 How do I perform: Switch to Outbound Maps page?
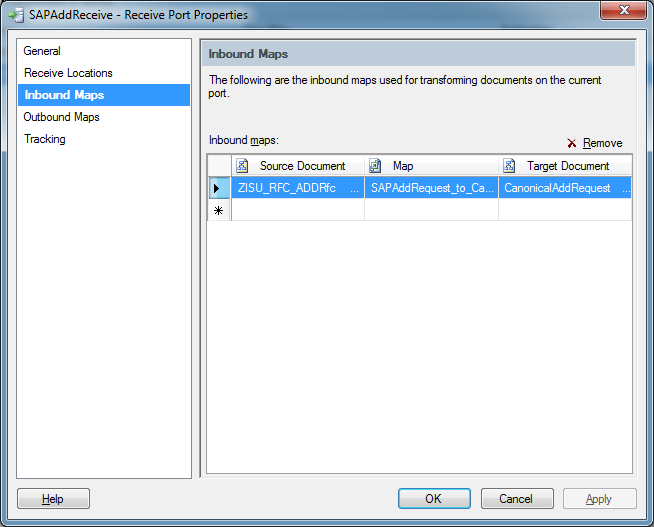(x=61, y=117)
